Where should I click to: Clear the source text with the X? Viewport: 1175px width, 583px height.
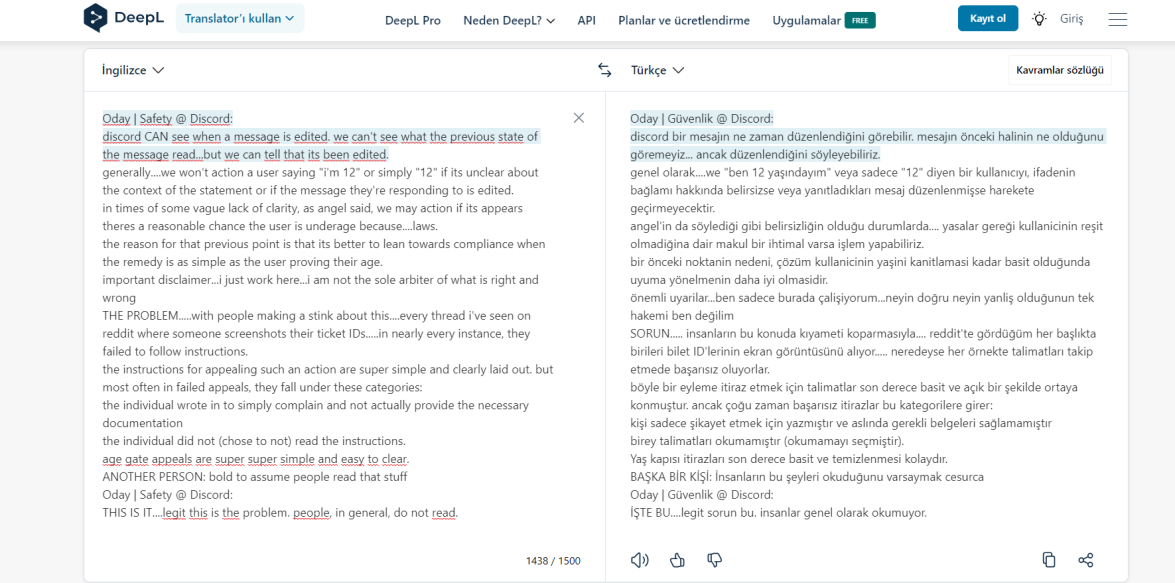tap(579, 118)
